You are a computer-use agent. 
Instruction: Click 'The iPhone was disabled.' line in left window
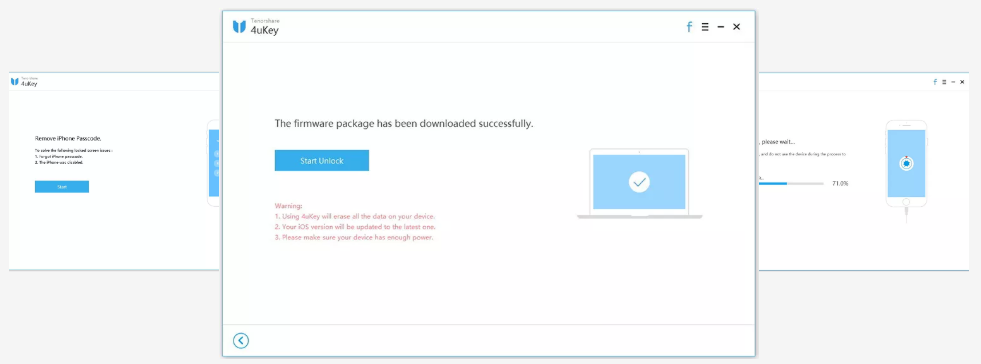coord(59,162)
